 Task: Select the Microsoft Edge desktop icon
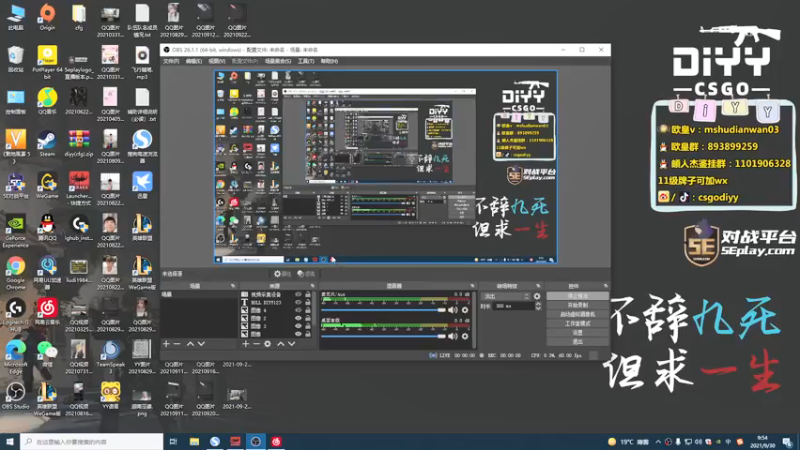15,357
